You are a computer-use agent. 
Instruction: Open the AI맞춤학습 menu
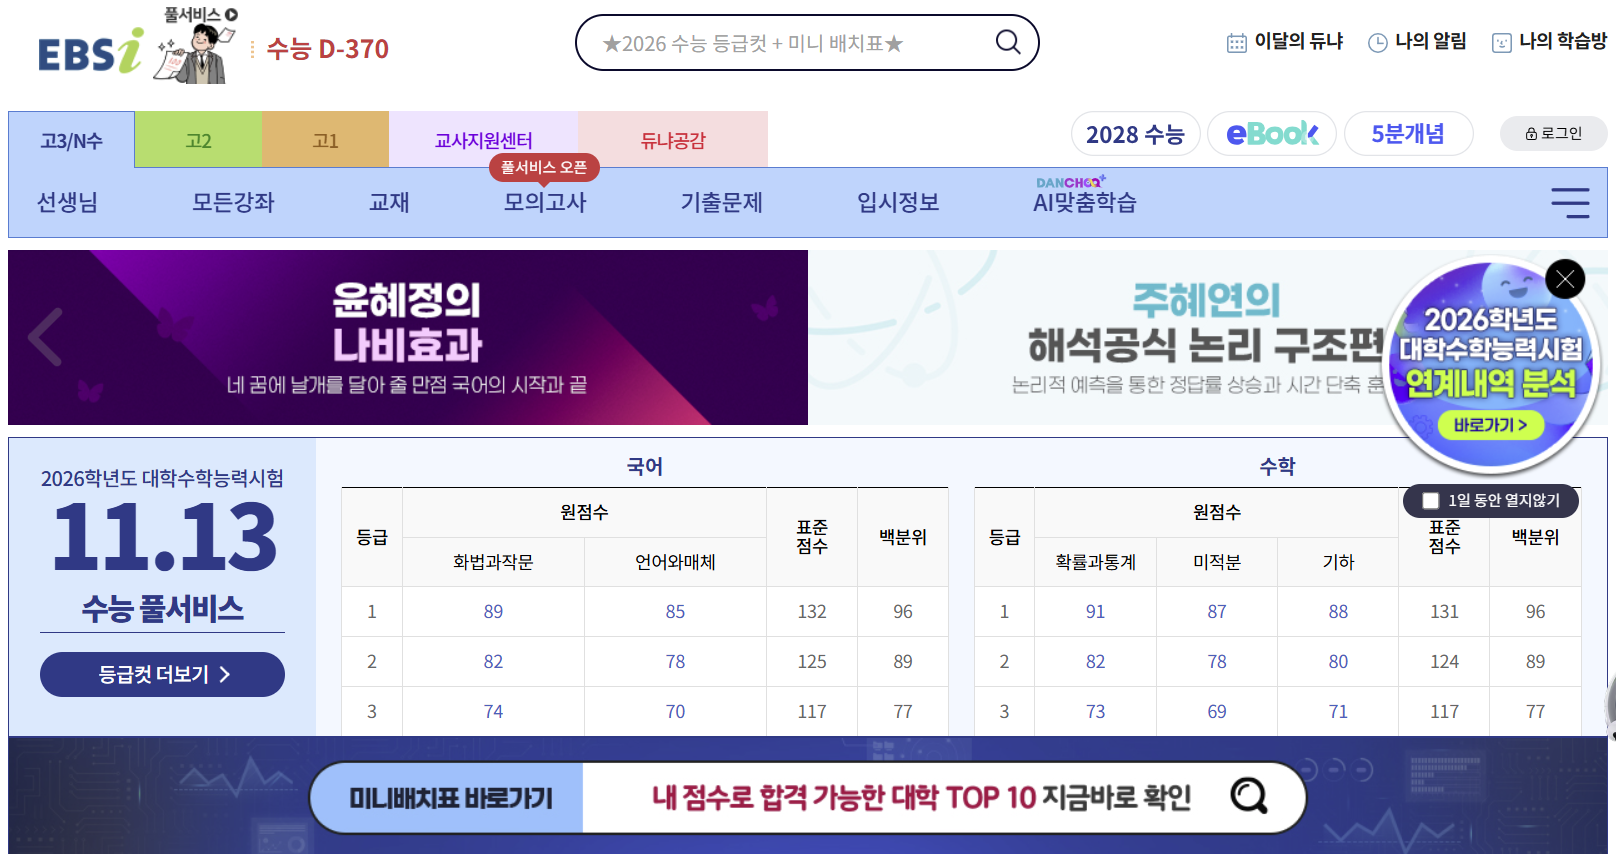pos(1085,203)
